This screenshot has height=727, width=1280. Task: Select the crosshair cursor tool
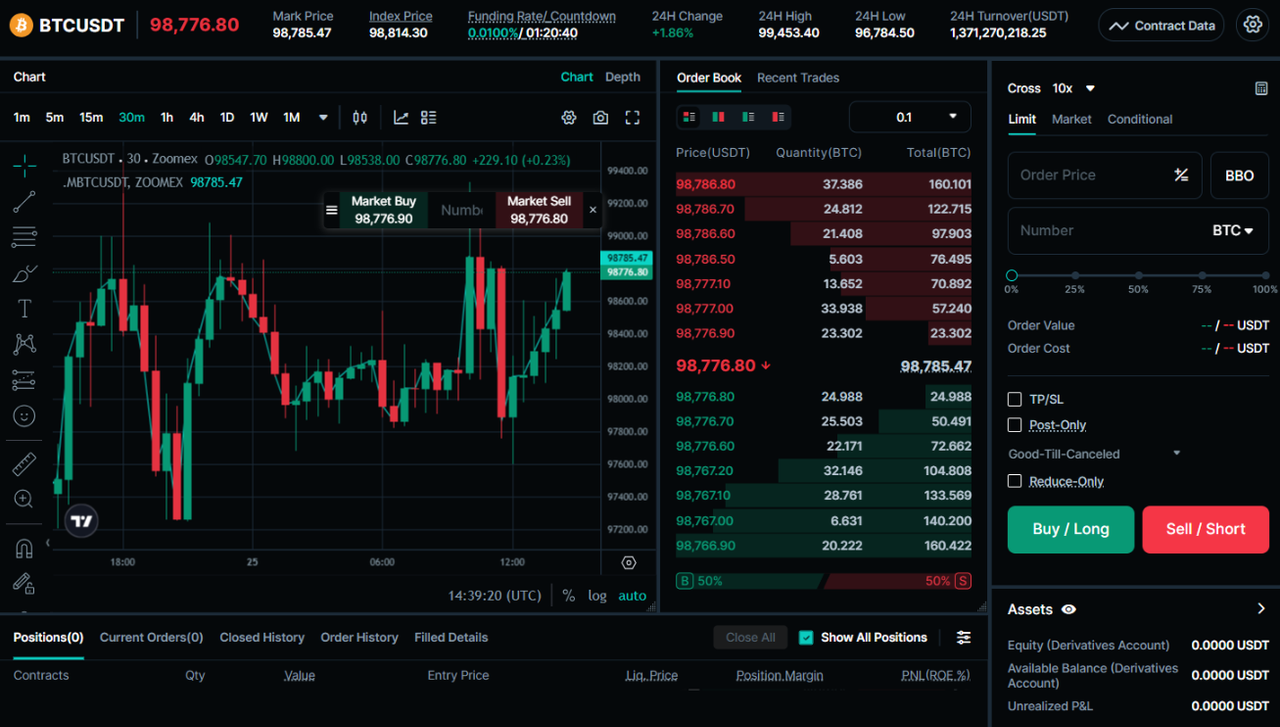point(25,165)
